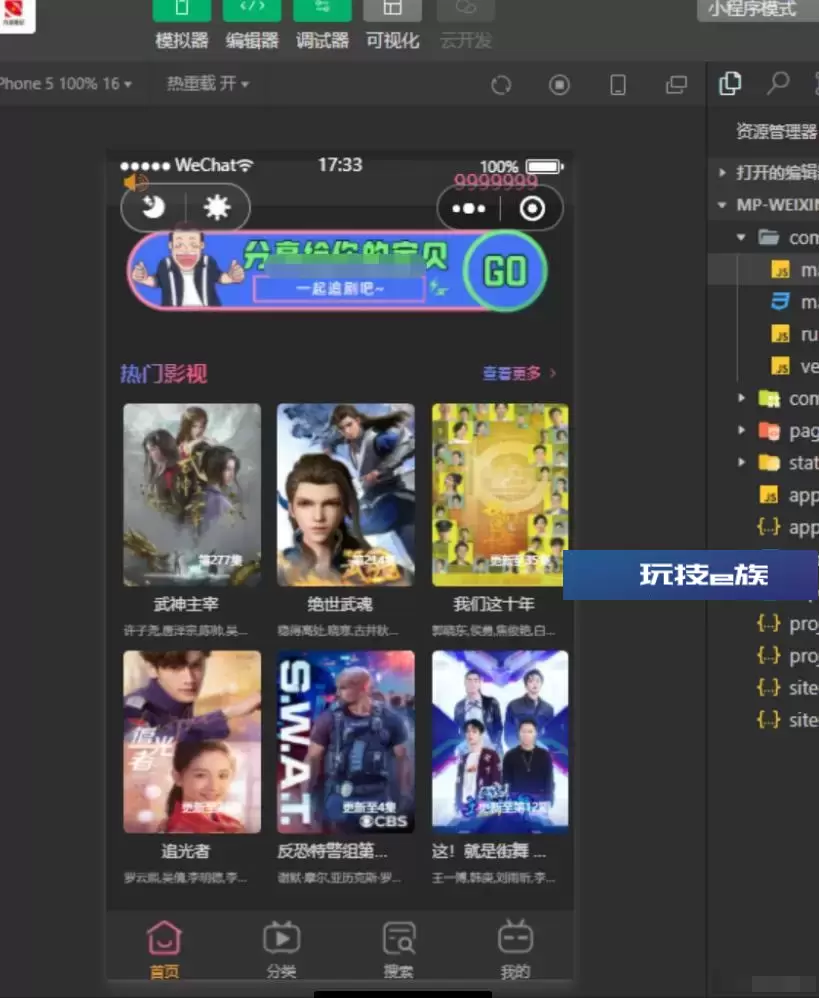The image size is (819, 998).
Task: Toggle the 调试器 debugger panel
Action: click(322, 24)
